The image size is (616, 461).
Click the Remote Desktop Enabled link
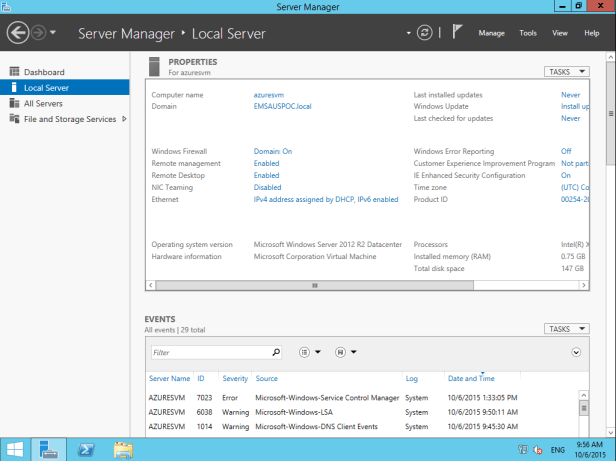click(266, 175)
